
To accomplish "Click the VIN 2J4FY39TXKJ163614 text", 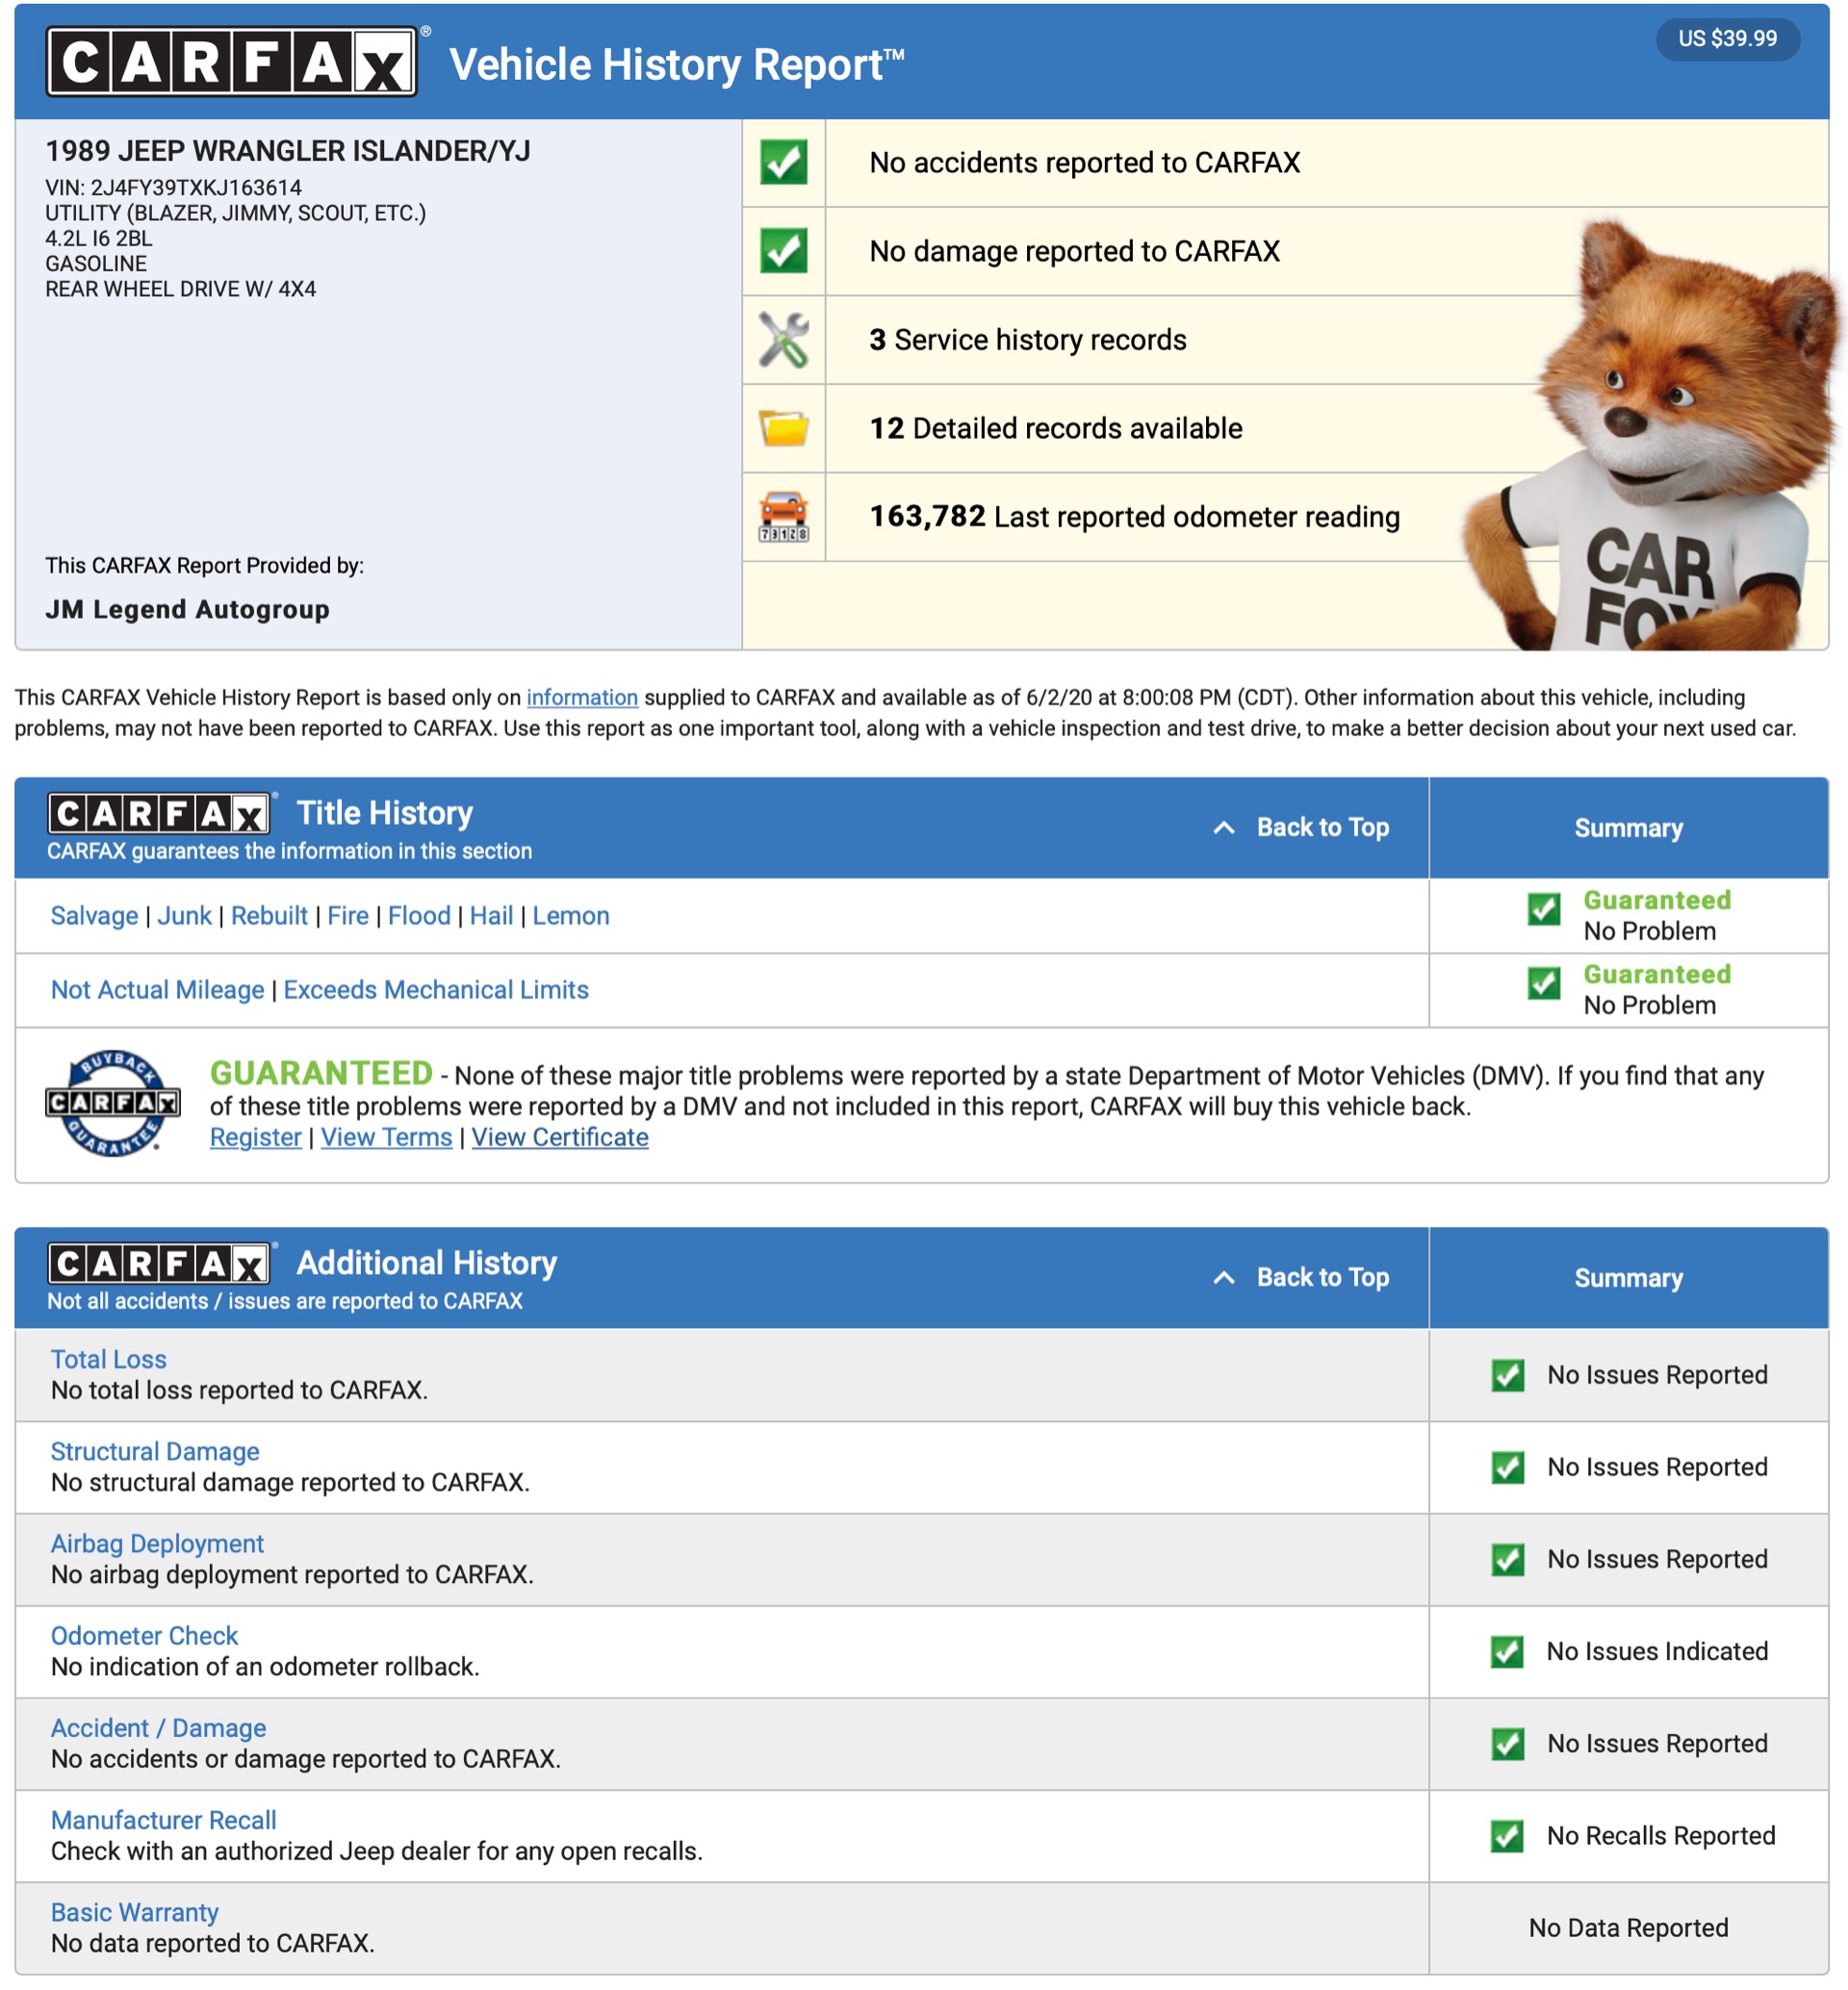I will coord(173,188).
